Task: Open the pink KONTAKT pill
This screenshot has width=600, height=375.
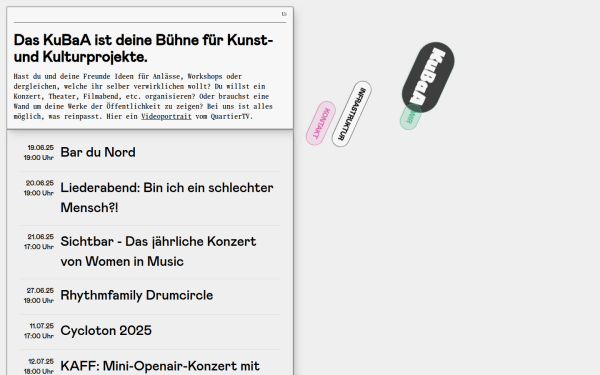Action: [x=321, y=123]
